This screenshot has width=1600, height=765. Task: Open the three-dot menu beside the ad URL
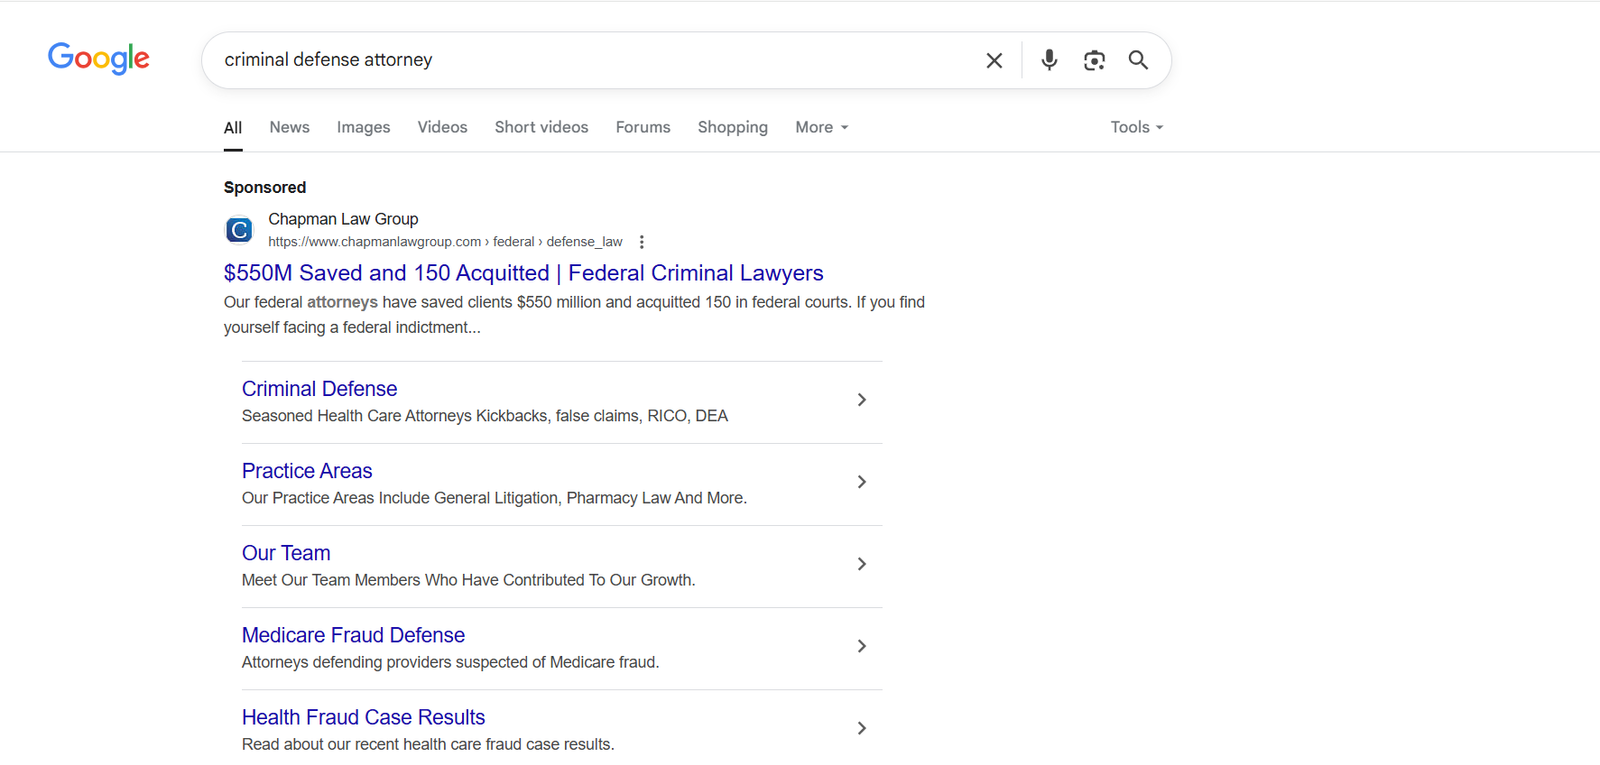pyautogui.click(x=641, y=242)
